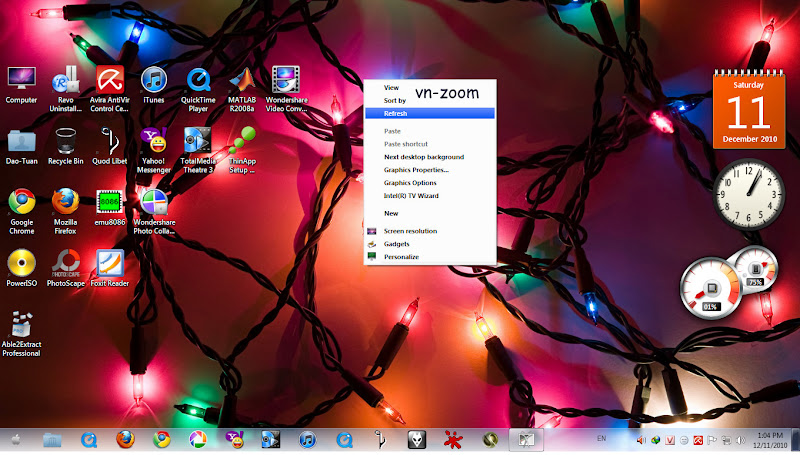Viewport: 800px width, 455px height.
Task: Select the PowerISO desktop icon
Action: point(21,269)
